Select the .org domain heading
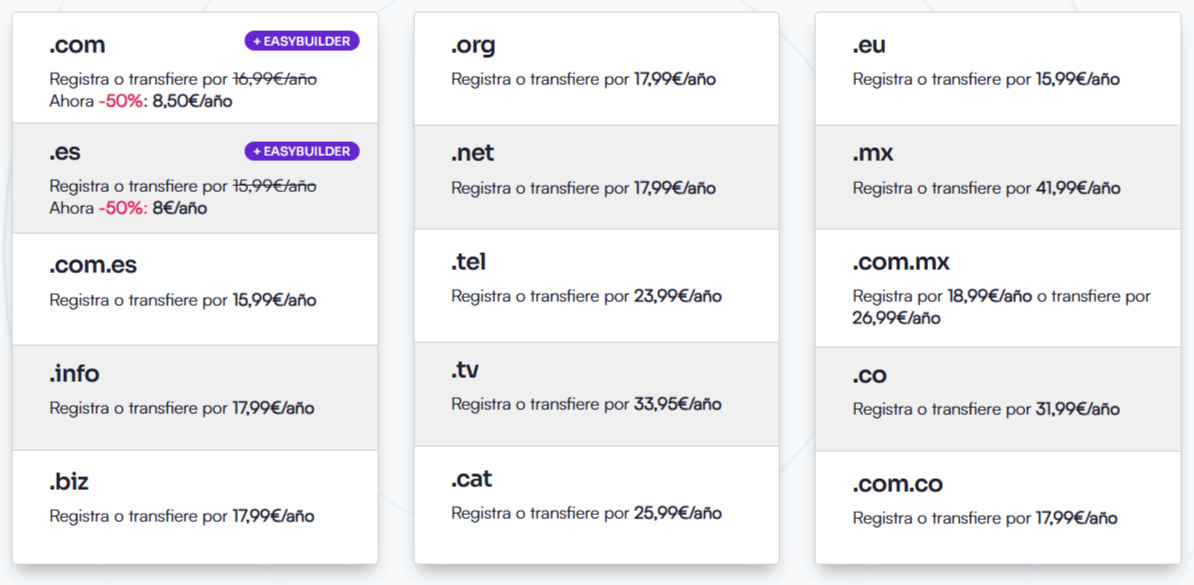 click(473, 45)
